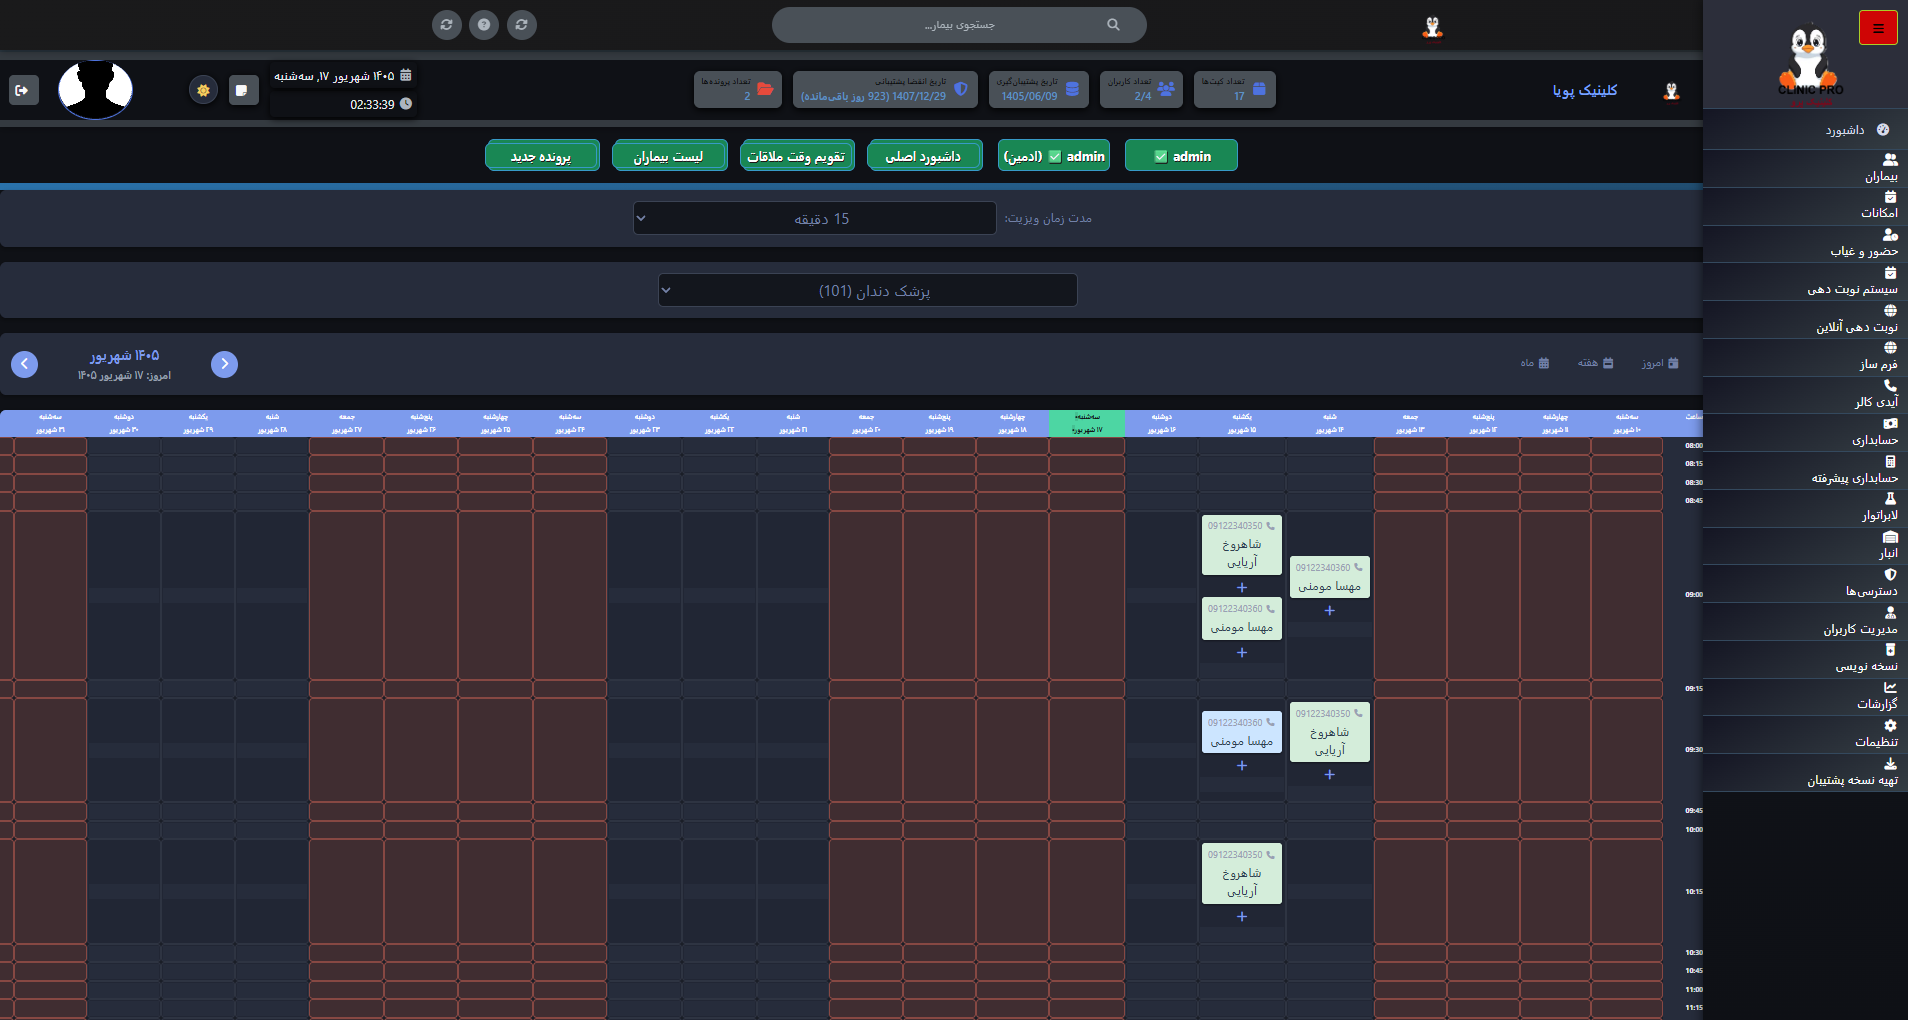
Task: Open تهیه نسخه پشتیبان backup
Action: pyautogui.click(x=1805, y=773)
